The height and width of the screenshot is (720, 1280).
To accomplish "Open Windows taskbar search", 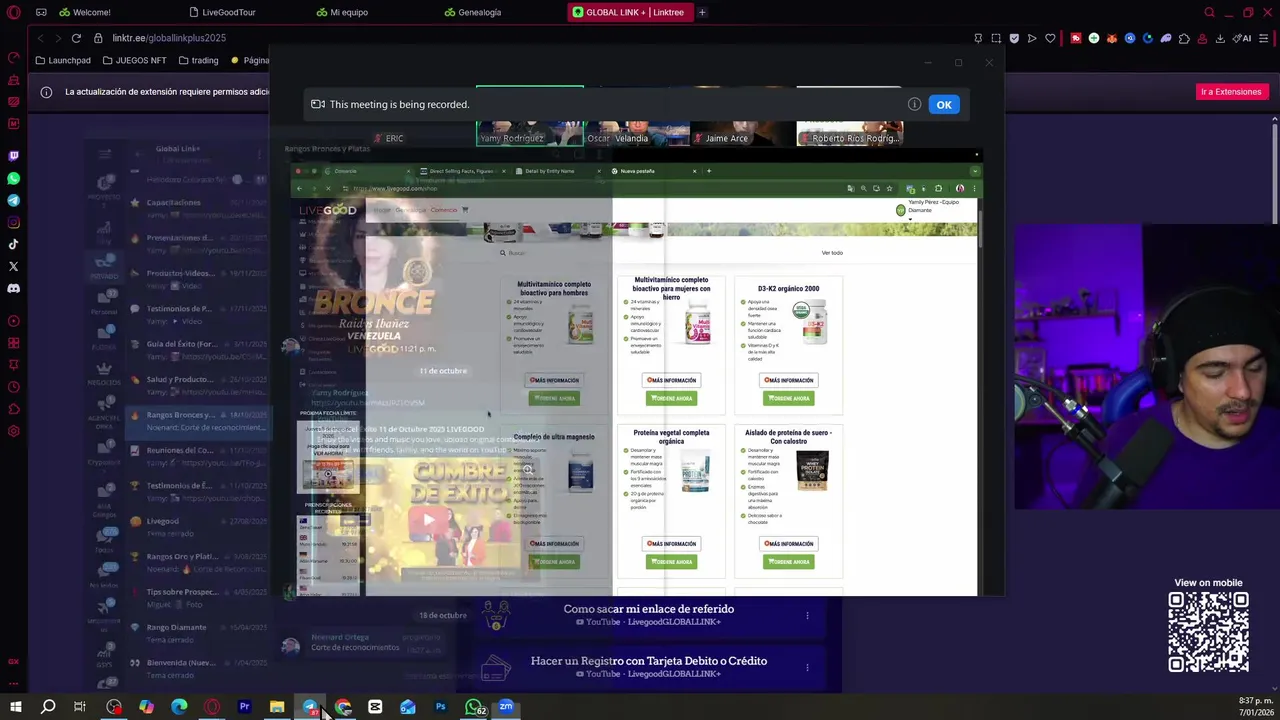I will tap(48, 707).
